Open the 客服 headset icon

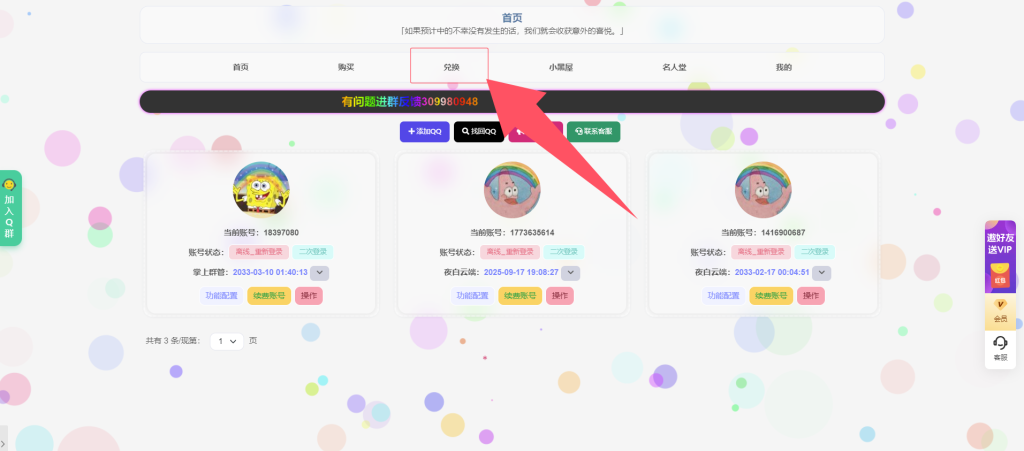[x=1000, y=349]
